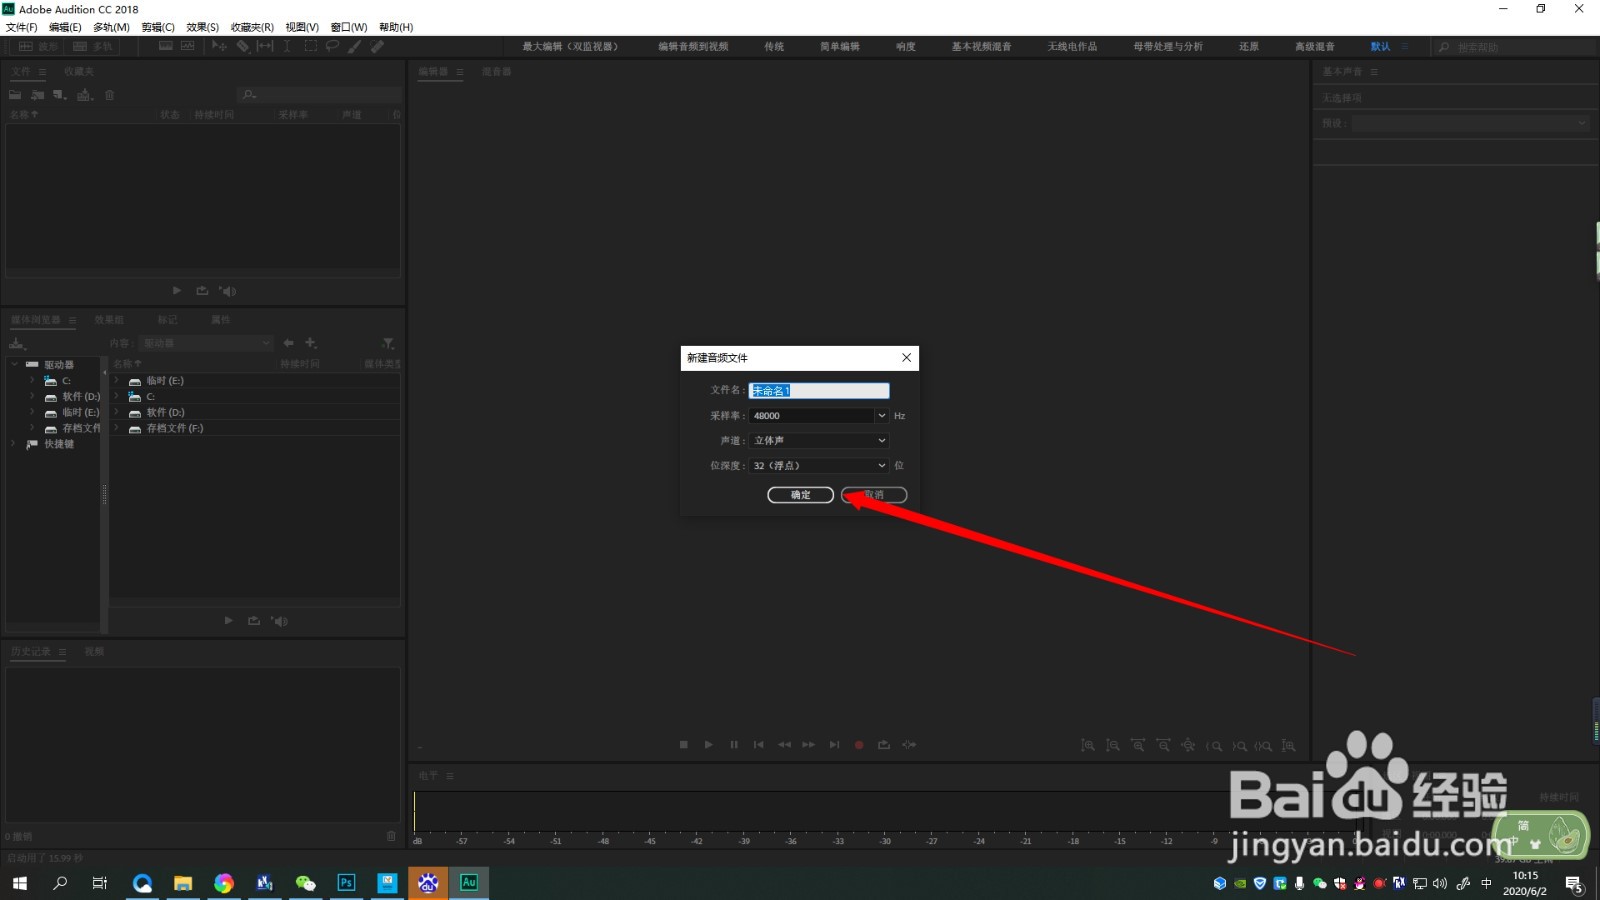Click the file name input field
This screenshot has height=900, width=1600.
819,391
